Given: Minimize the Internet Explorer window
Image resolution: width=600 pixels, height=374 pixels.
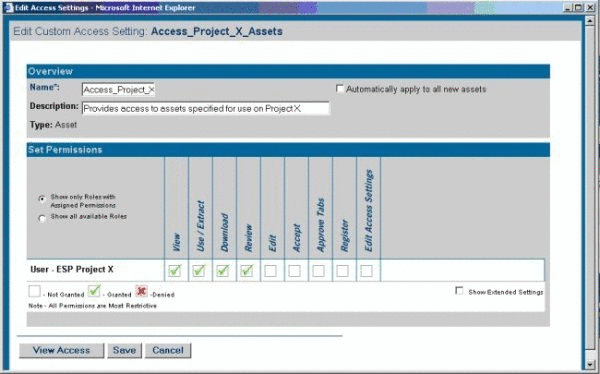Looking at the screenshot, I should 568,8.
